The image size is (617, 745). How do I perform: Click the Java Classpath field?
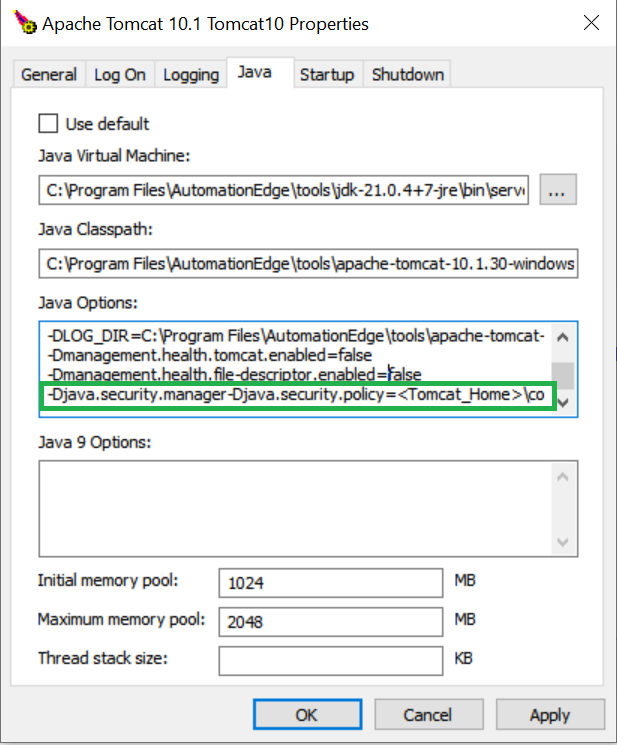(x=308, y=263)
